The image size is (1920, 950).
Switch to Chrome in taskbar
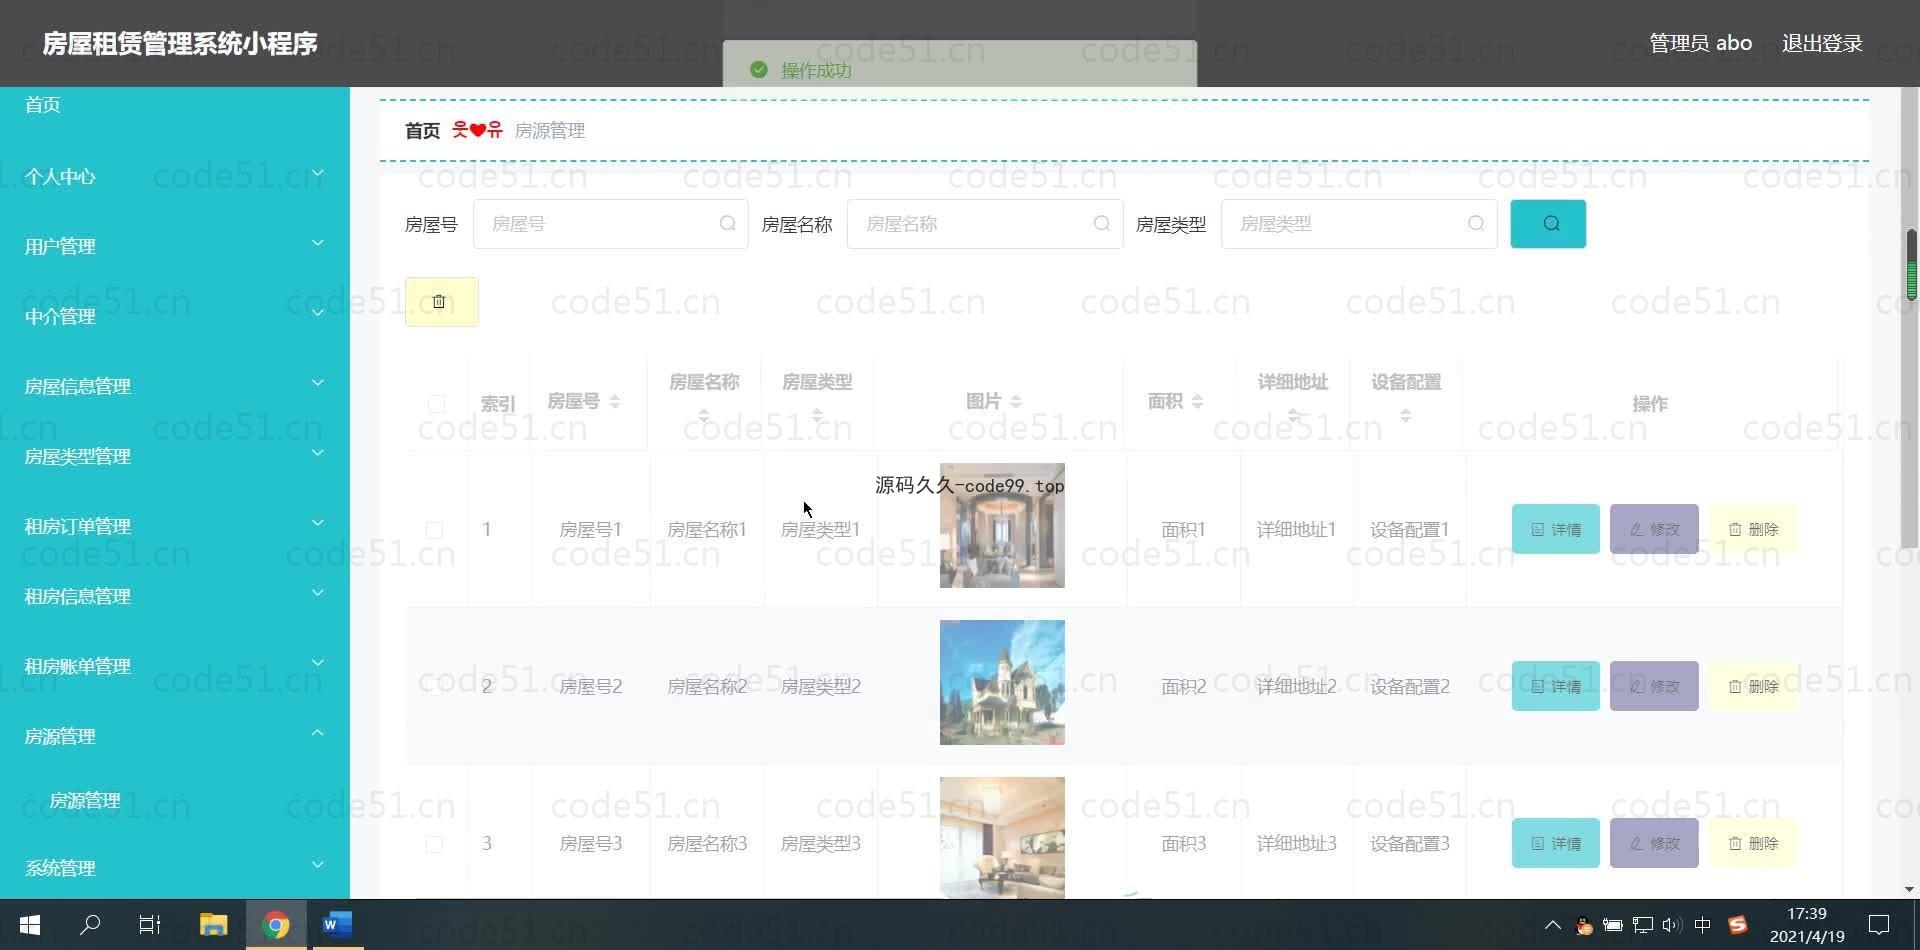(276, 925)
